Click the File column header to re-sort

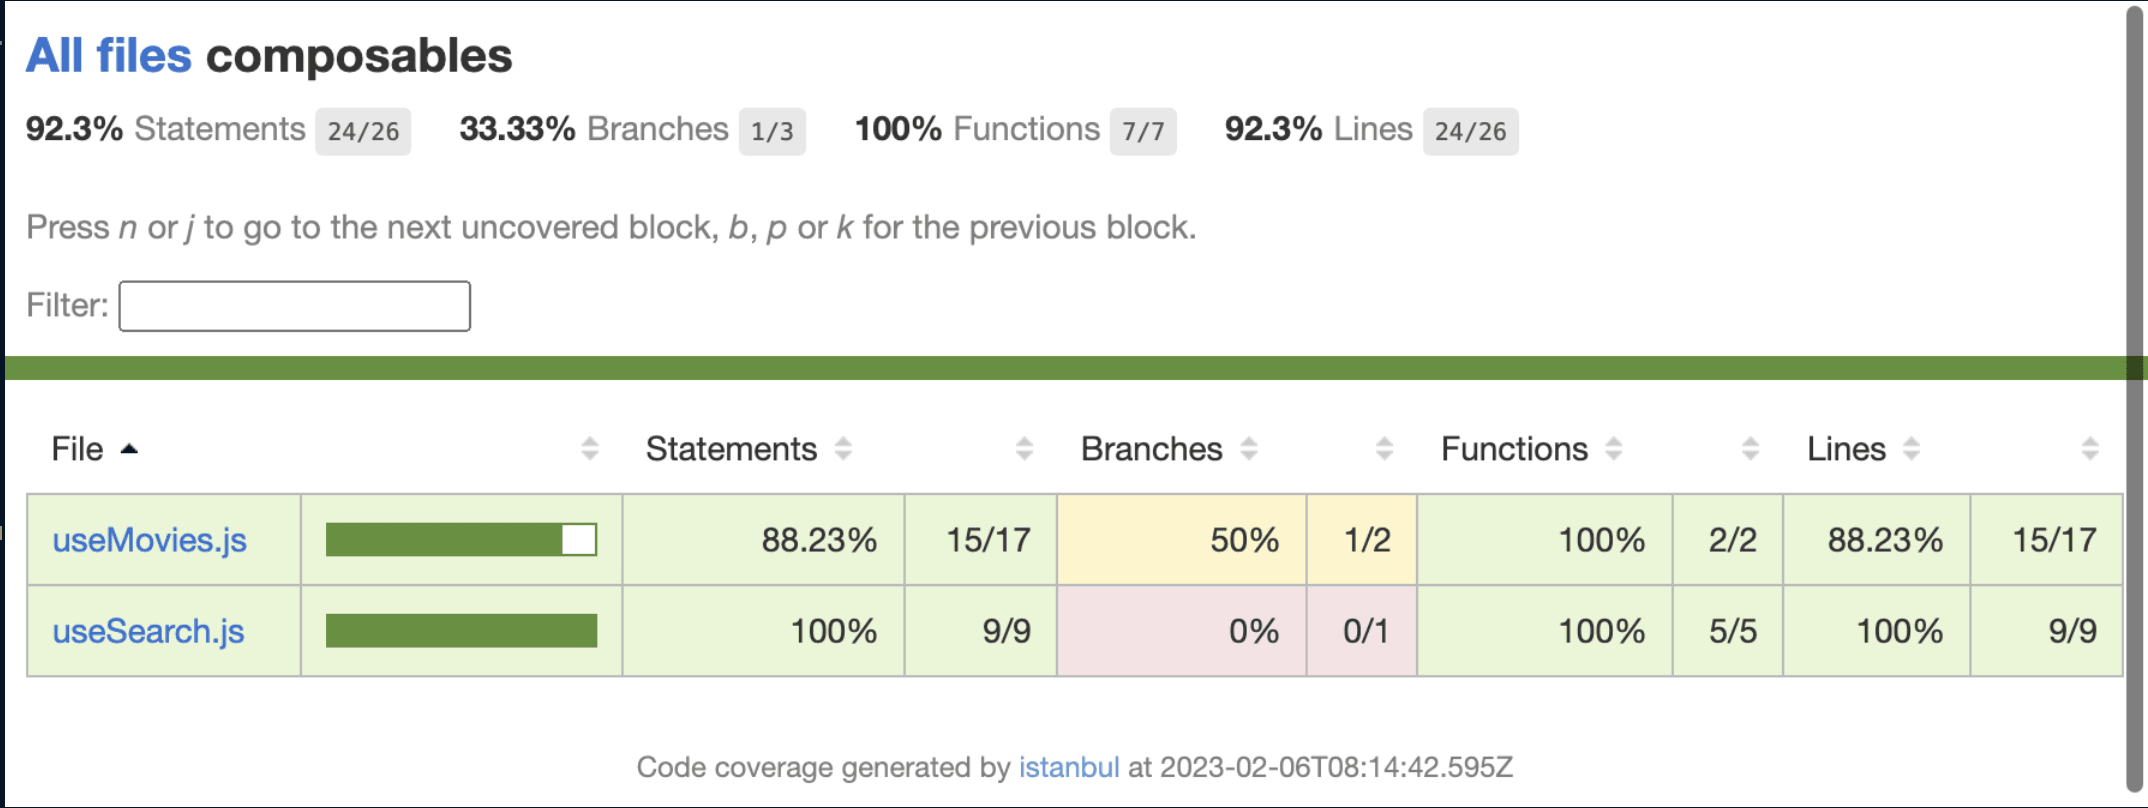(78, 449)
